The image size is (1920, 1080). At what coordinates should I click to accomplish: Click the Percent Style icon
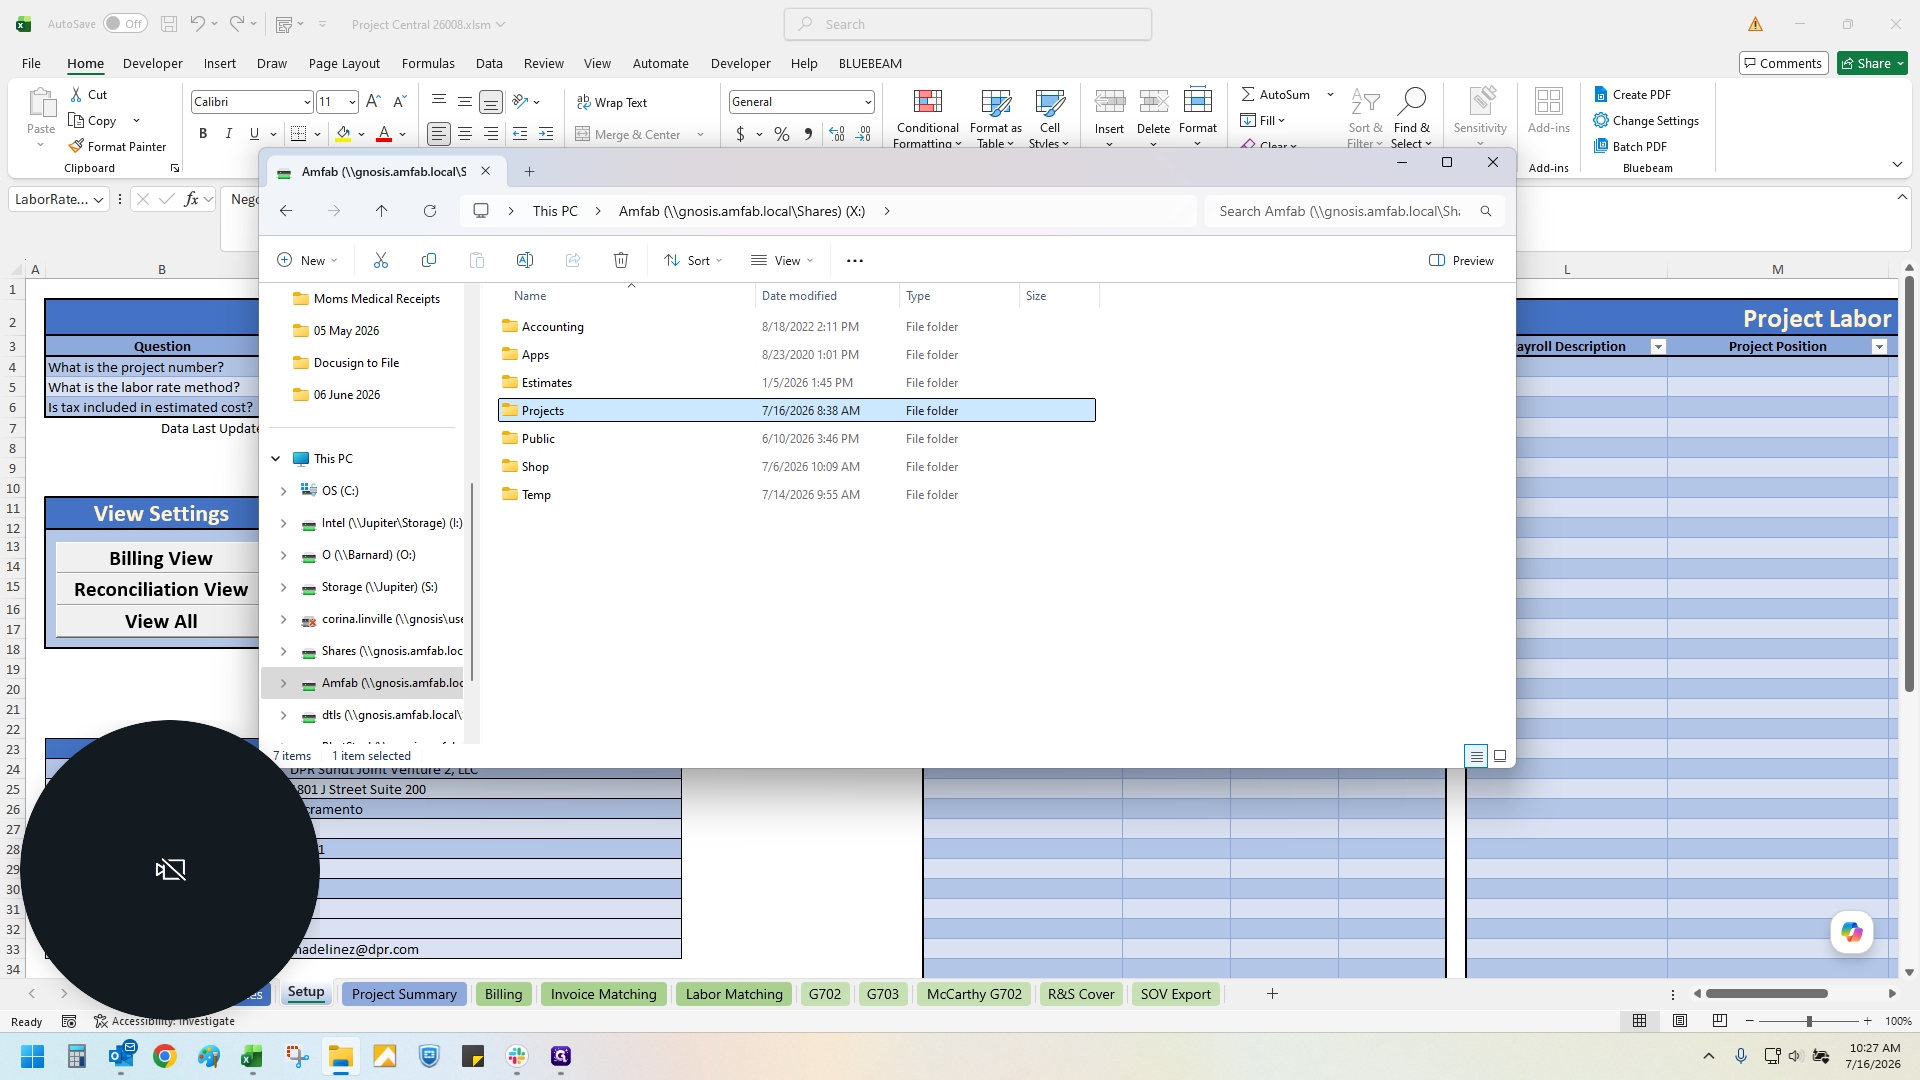point(781,134)
